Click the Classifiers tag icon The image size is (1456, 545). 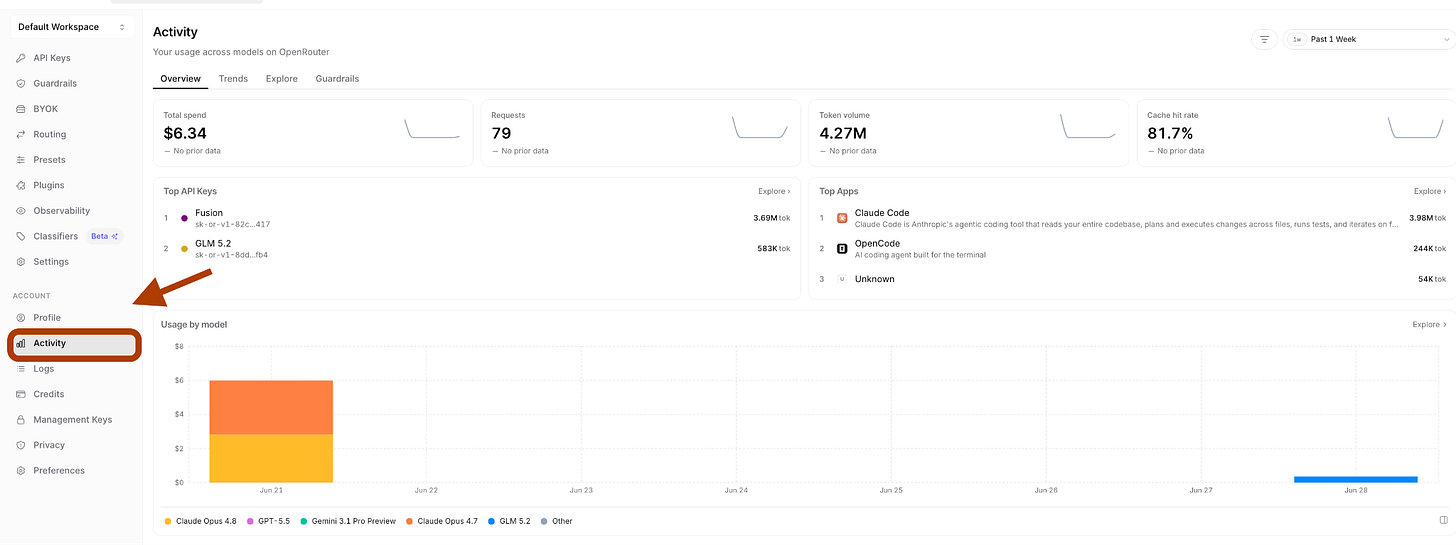[x=22, y=236]
